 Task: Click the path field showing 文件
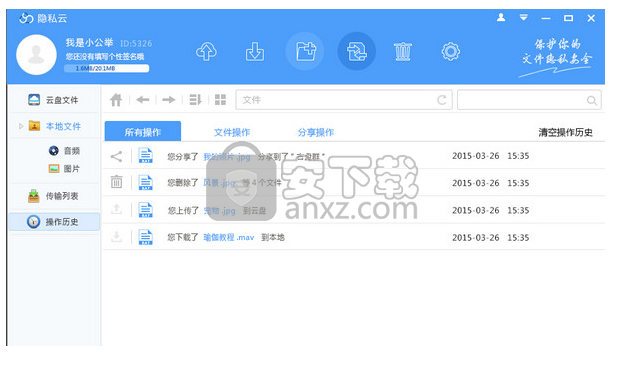pyautogui.click(x=344, y=100)
